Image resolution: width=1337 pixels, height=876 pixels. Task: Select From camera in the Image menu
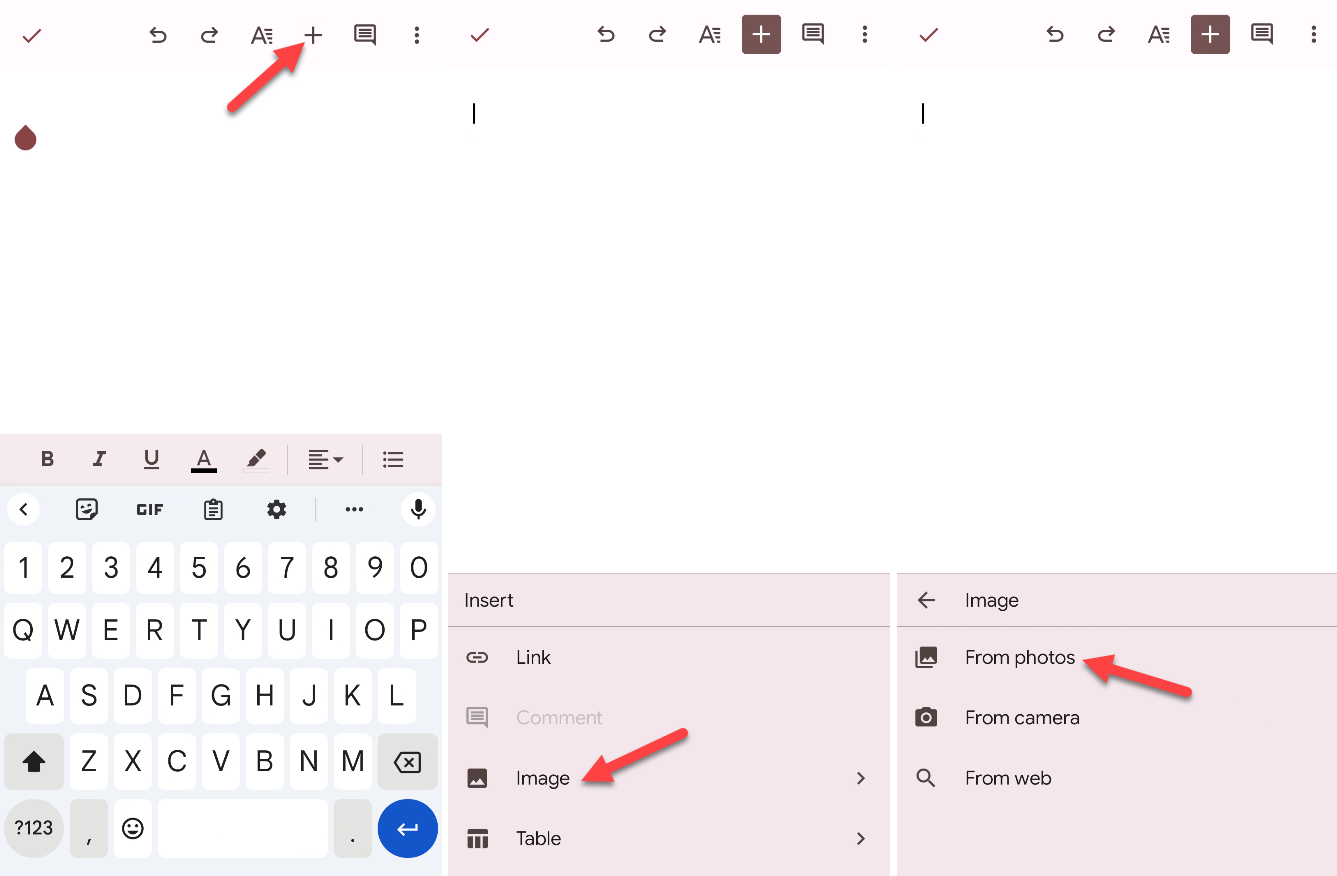(x=1022, y=717)
